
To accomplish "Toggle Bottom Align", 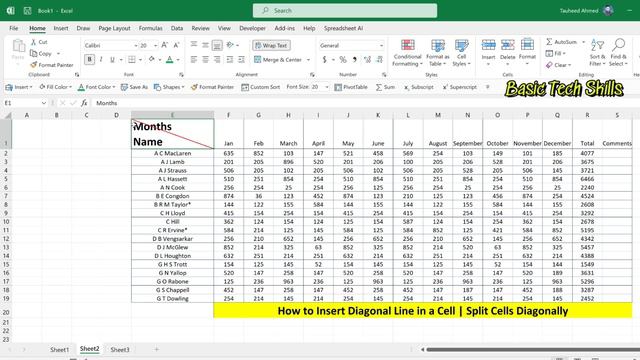I will point(217,45).
